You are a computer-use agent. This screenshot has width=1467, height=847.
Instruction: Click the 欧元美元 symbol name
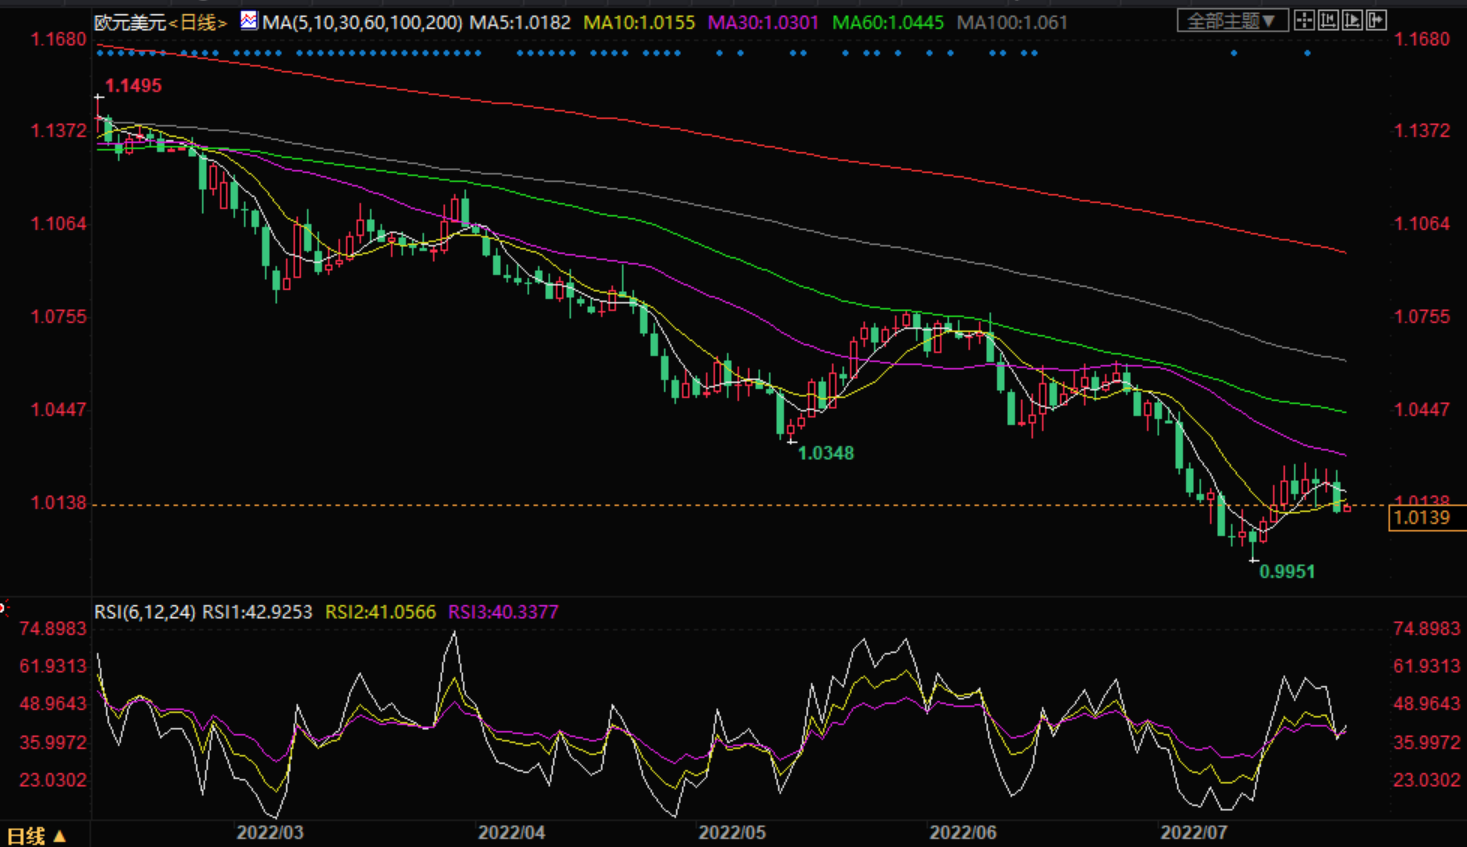(129, 22)
